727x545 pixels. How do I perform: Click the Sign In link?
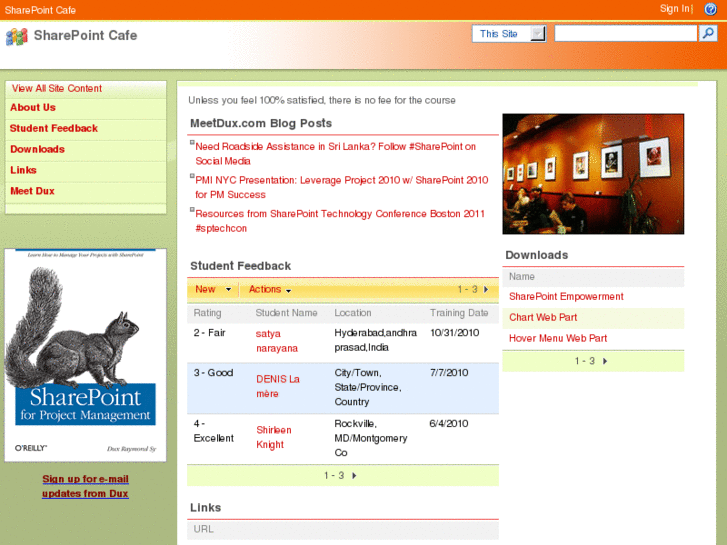coord(675,9)
